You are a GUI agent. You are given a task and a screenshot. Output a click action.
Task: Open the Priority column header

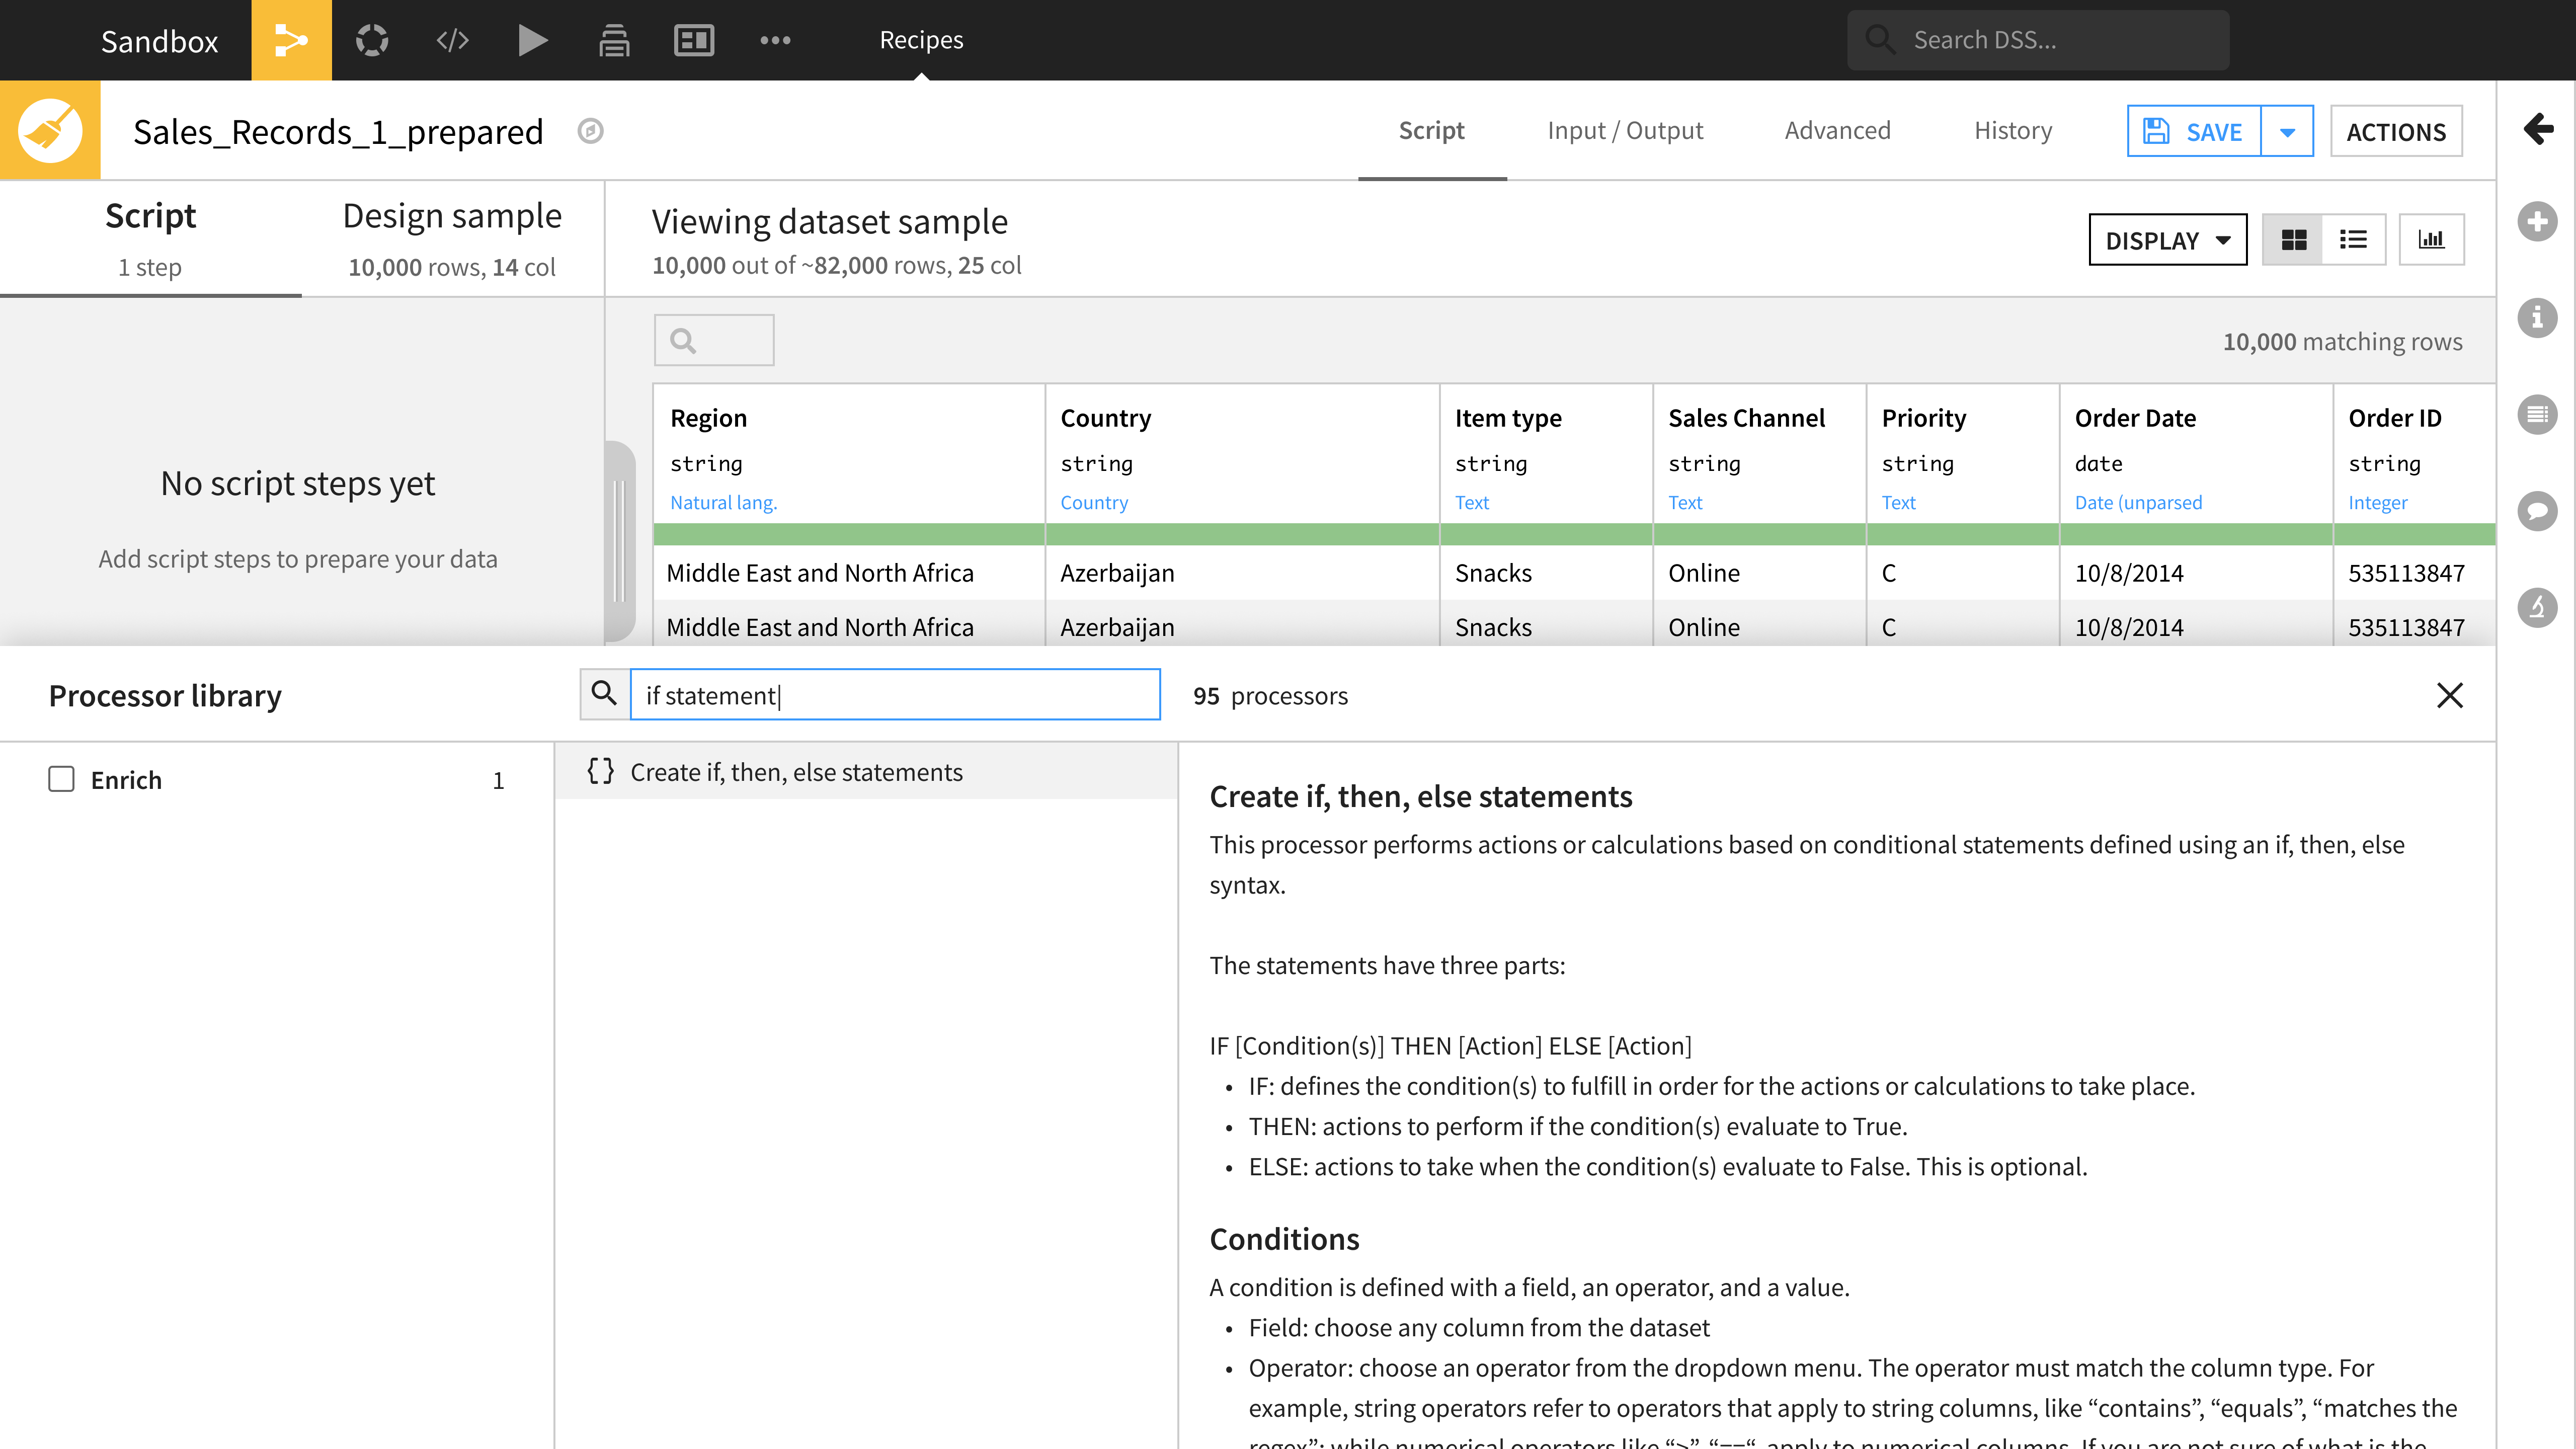1923,417
